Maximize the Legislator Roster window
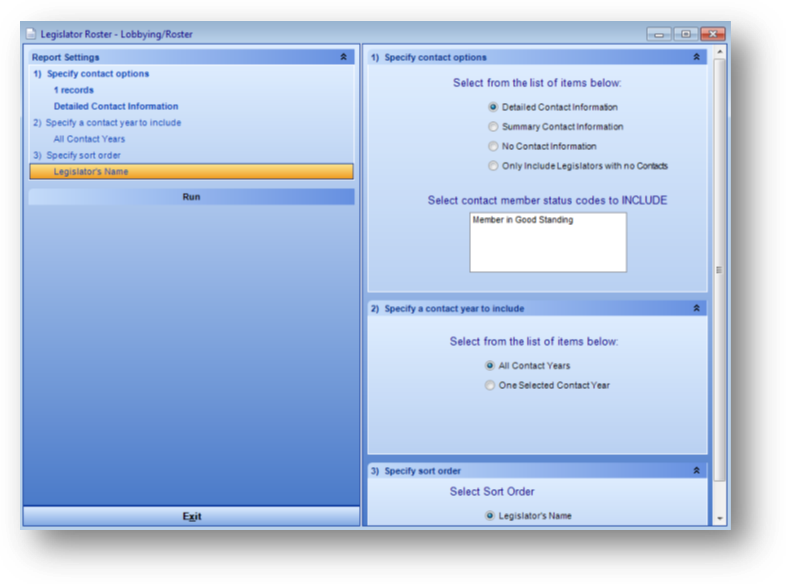Screen dimensions: 786x584 686,34
